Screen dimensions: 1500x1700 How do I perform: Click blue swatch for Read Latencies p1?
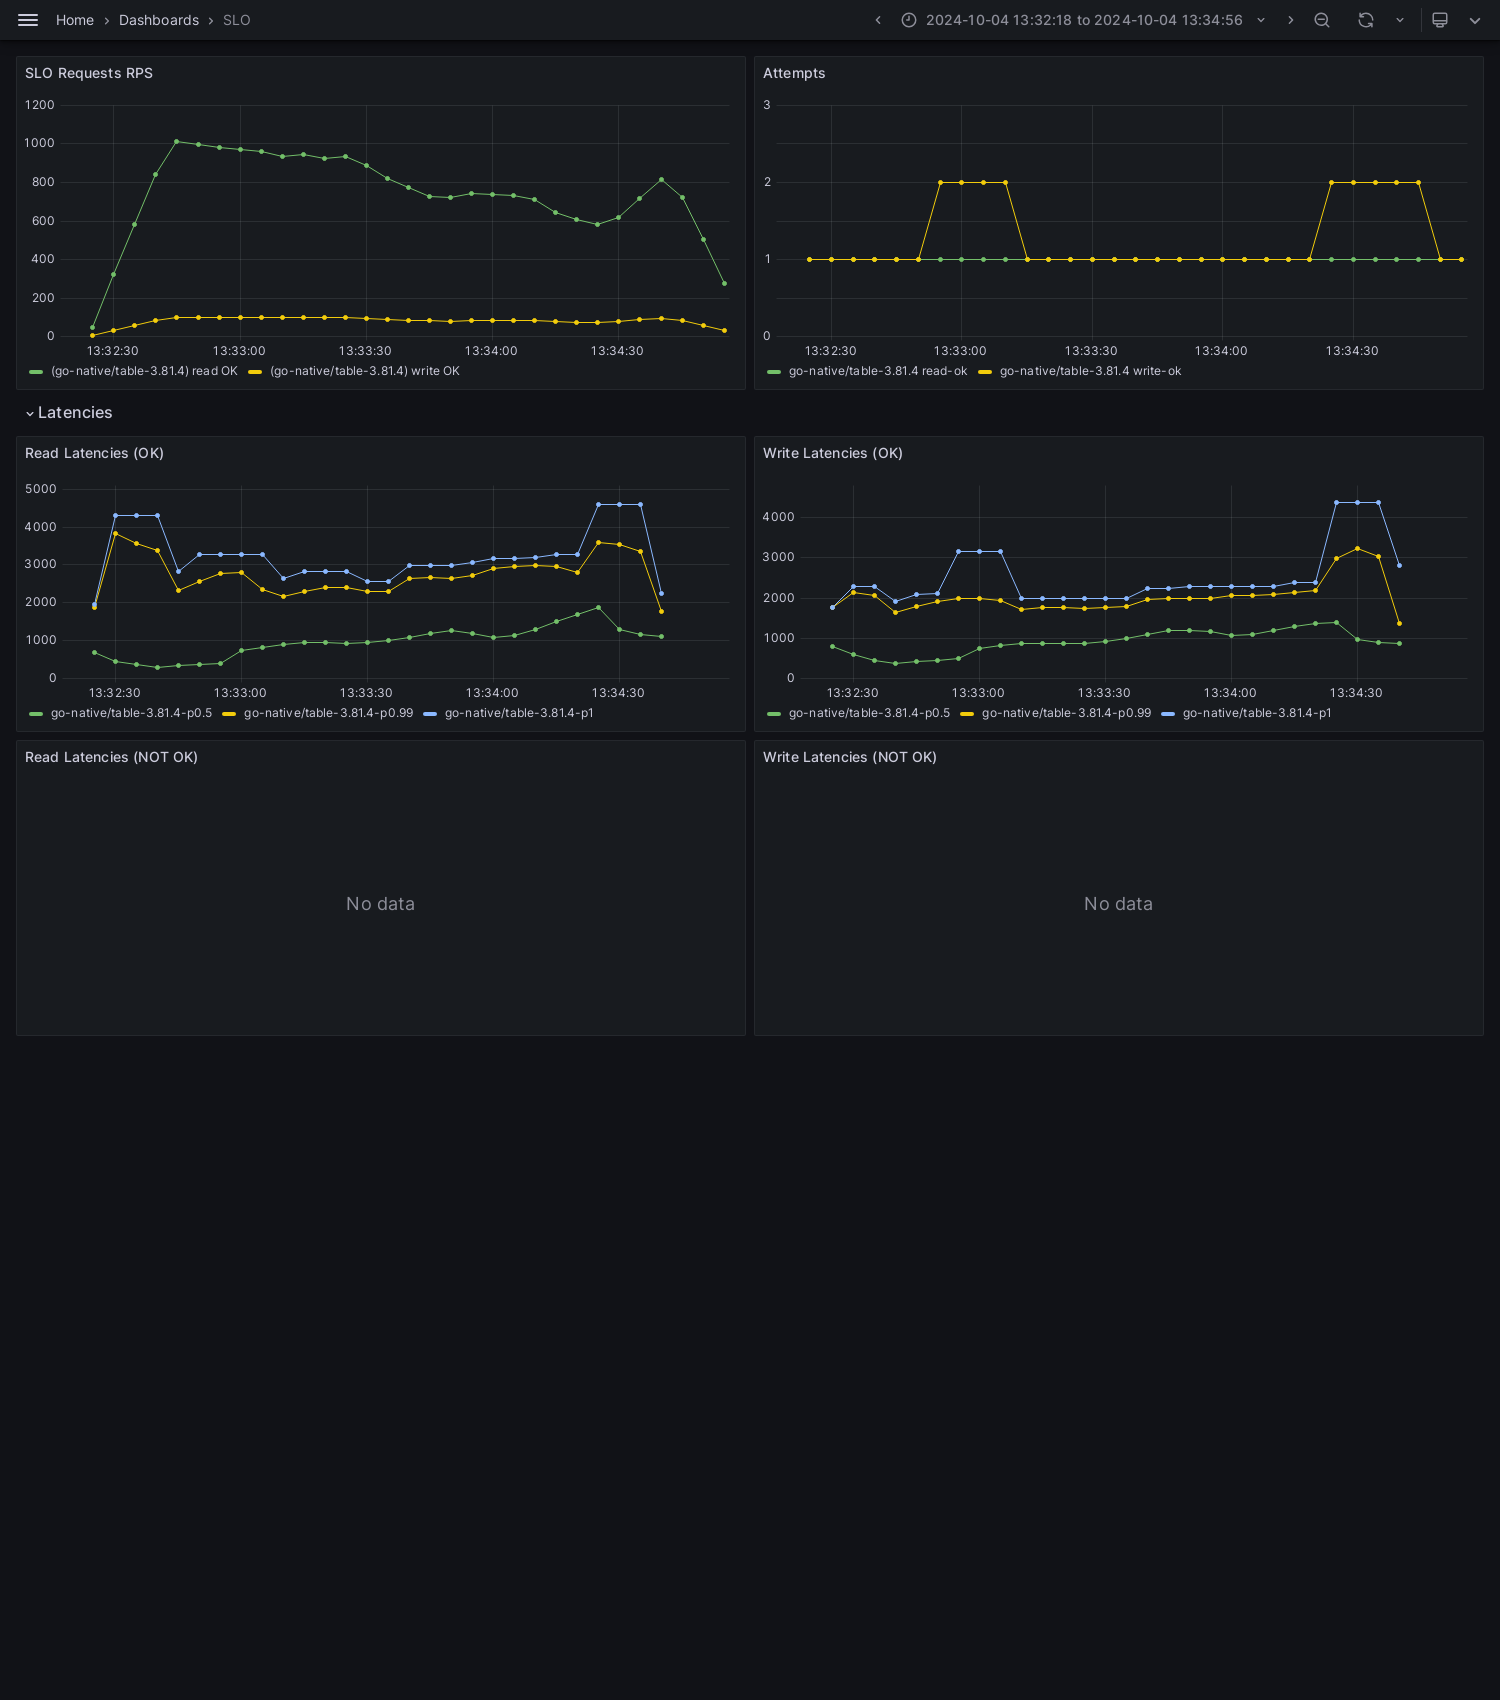coord(430,714)
